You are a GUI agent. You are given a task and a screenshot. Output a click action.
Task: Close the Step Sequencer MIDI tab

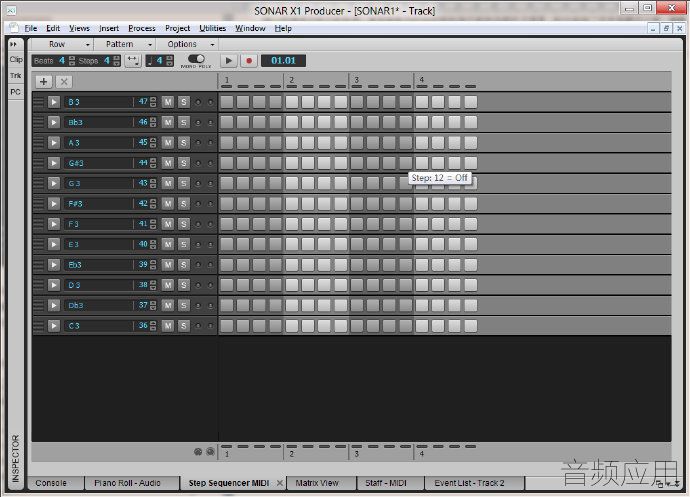click(280, 483)
